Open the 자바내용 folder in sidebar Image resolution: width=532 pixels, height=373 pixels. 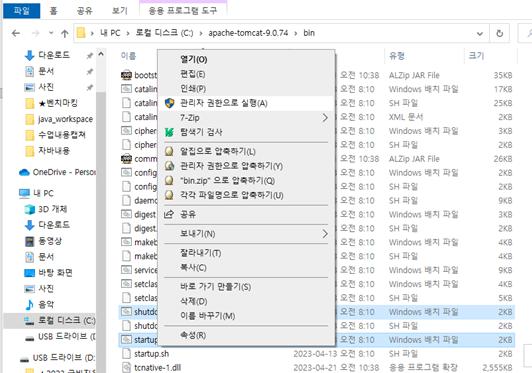pyautogui.click(x=54, y=151)
